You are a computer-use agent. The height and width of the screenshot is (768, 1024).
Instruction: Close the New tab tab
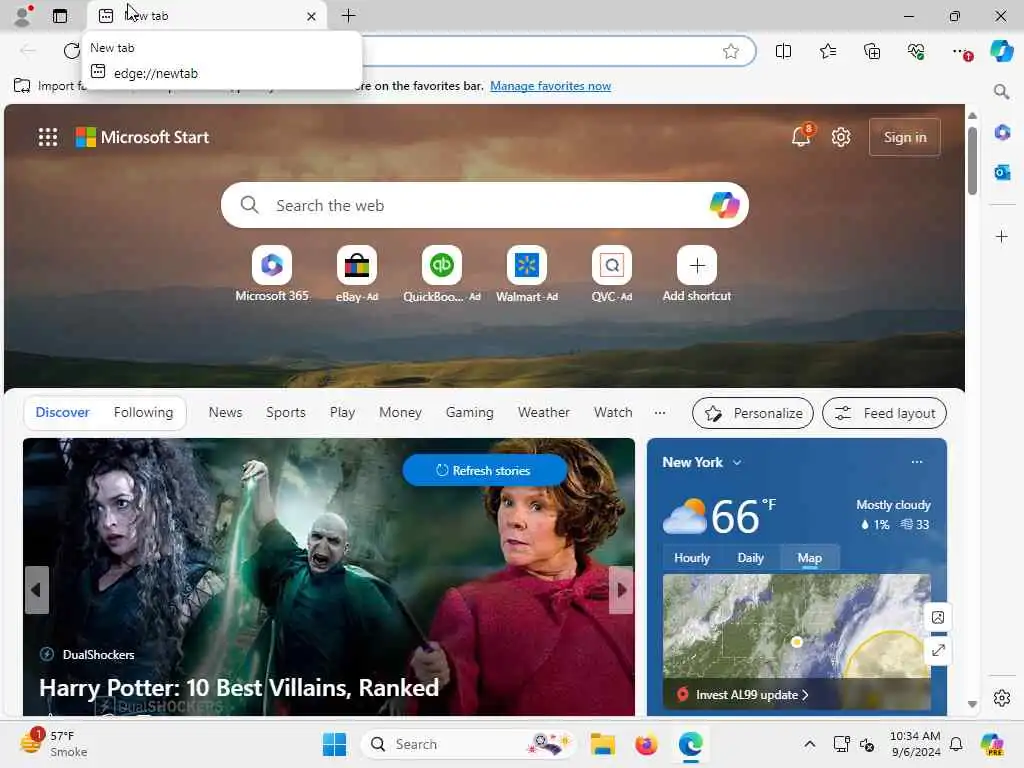312,16
